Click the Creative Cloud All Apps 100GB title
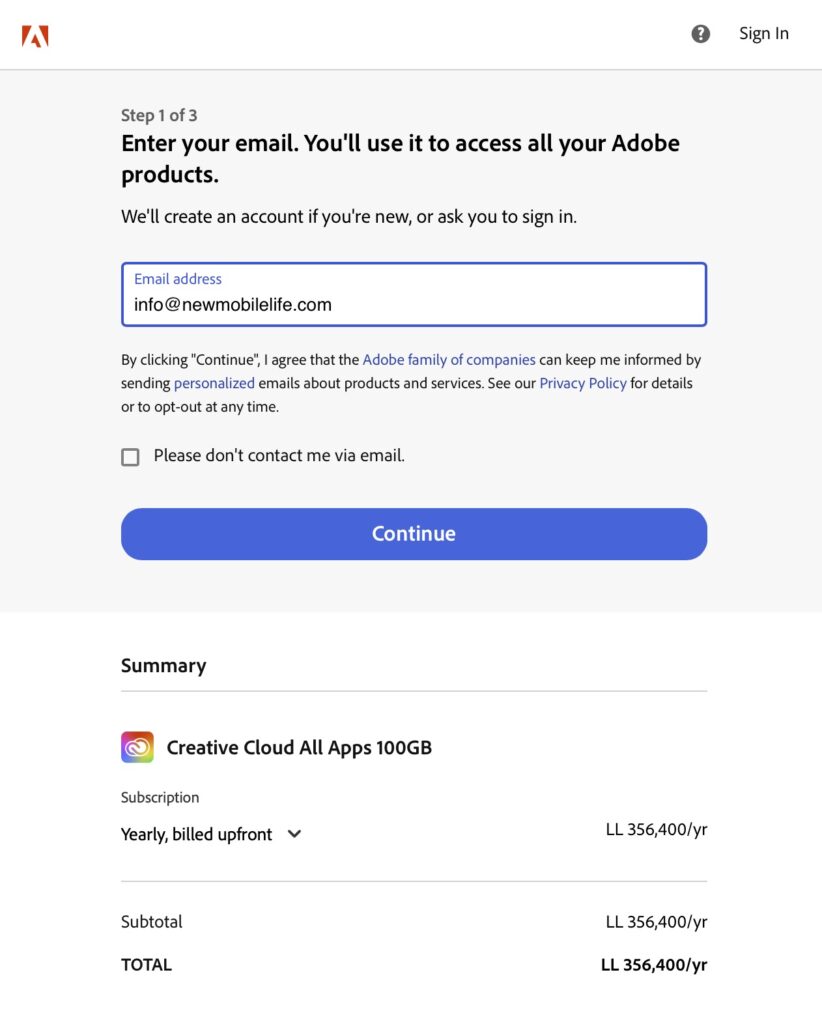This screenshot has height=1024, width=822. 299,747
